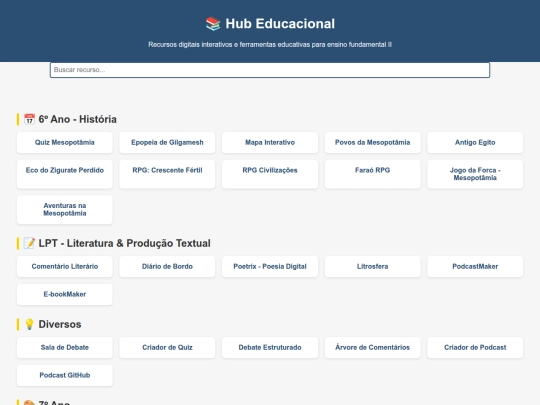Launch Poetrix - Poesia Digital
This screenshot has width=540, height=405.
270,267
